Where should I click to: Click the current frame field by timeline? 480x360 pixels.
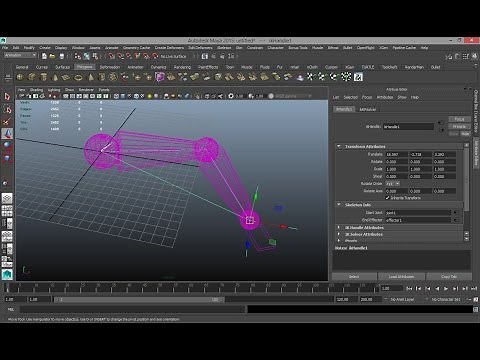pyautogui.click(x=392, y=288)
